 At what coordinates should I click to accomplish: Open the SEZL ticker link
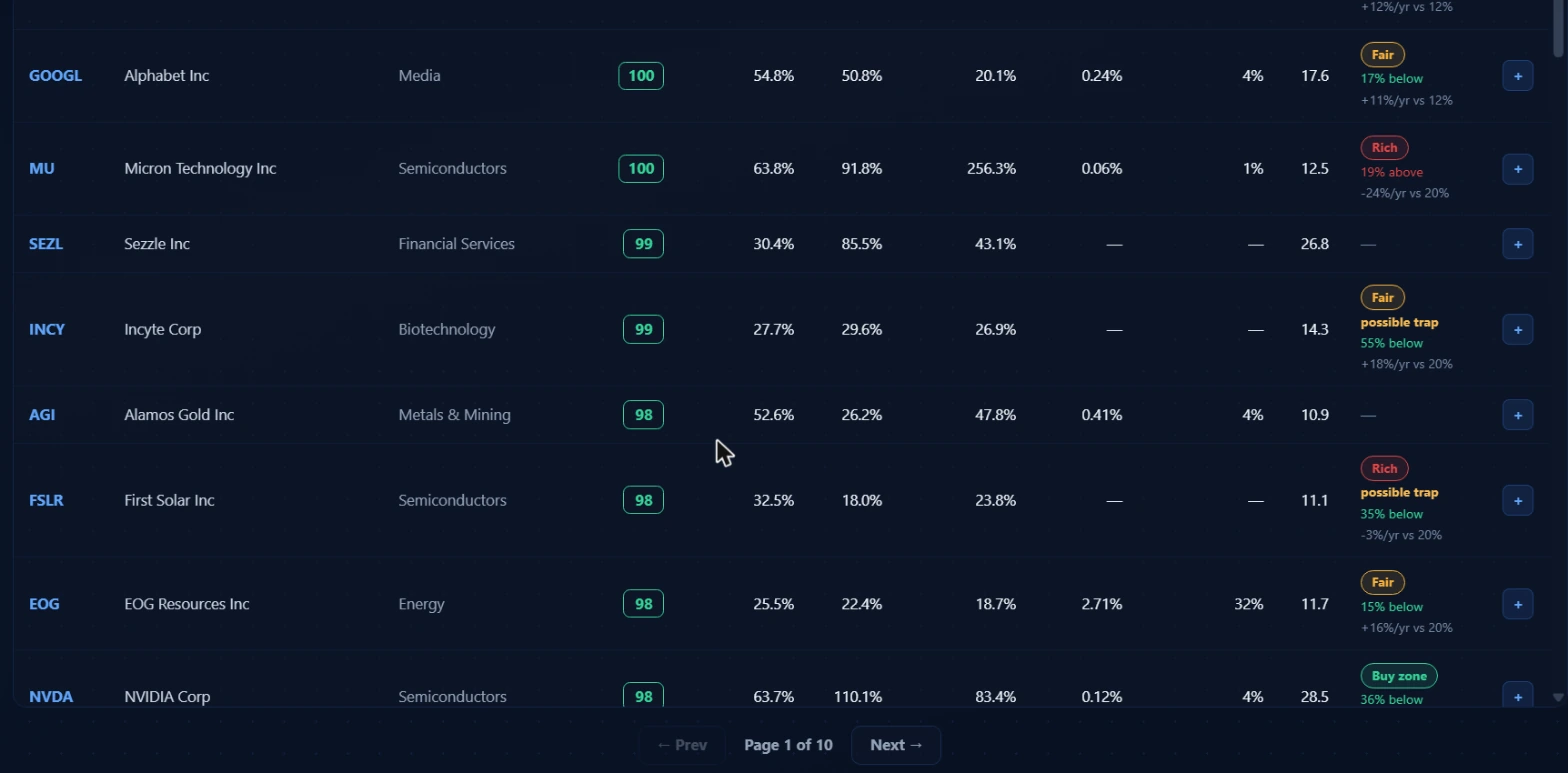click(x=46, y=244)
